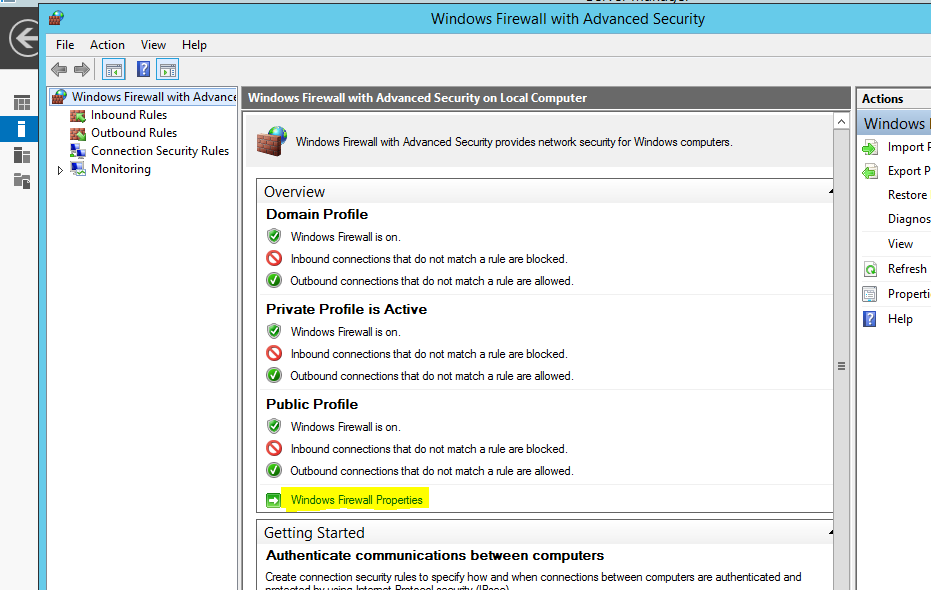Click the scrollbar up arrow in Overview pane
The height and width of the screenshot is (590, 931).
click(x=841, y=122)
